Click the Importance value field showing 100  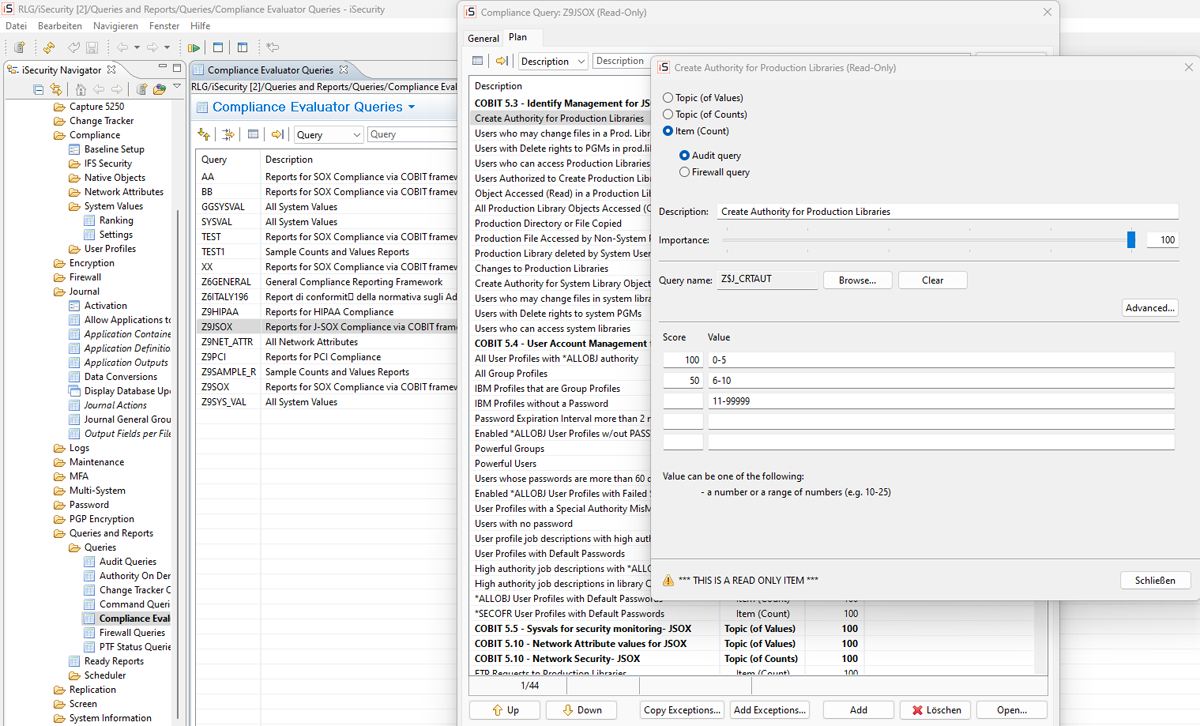(1162, 240)
